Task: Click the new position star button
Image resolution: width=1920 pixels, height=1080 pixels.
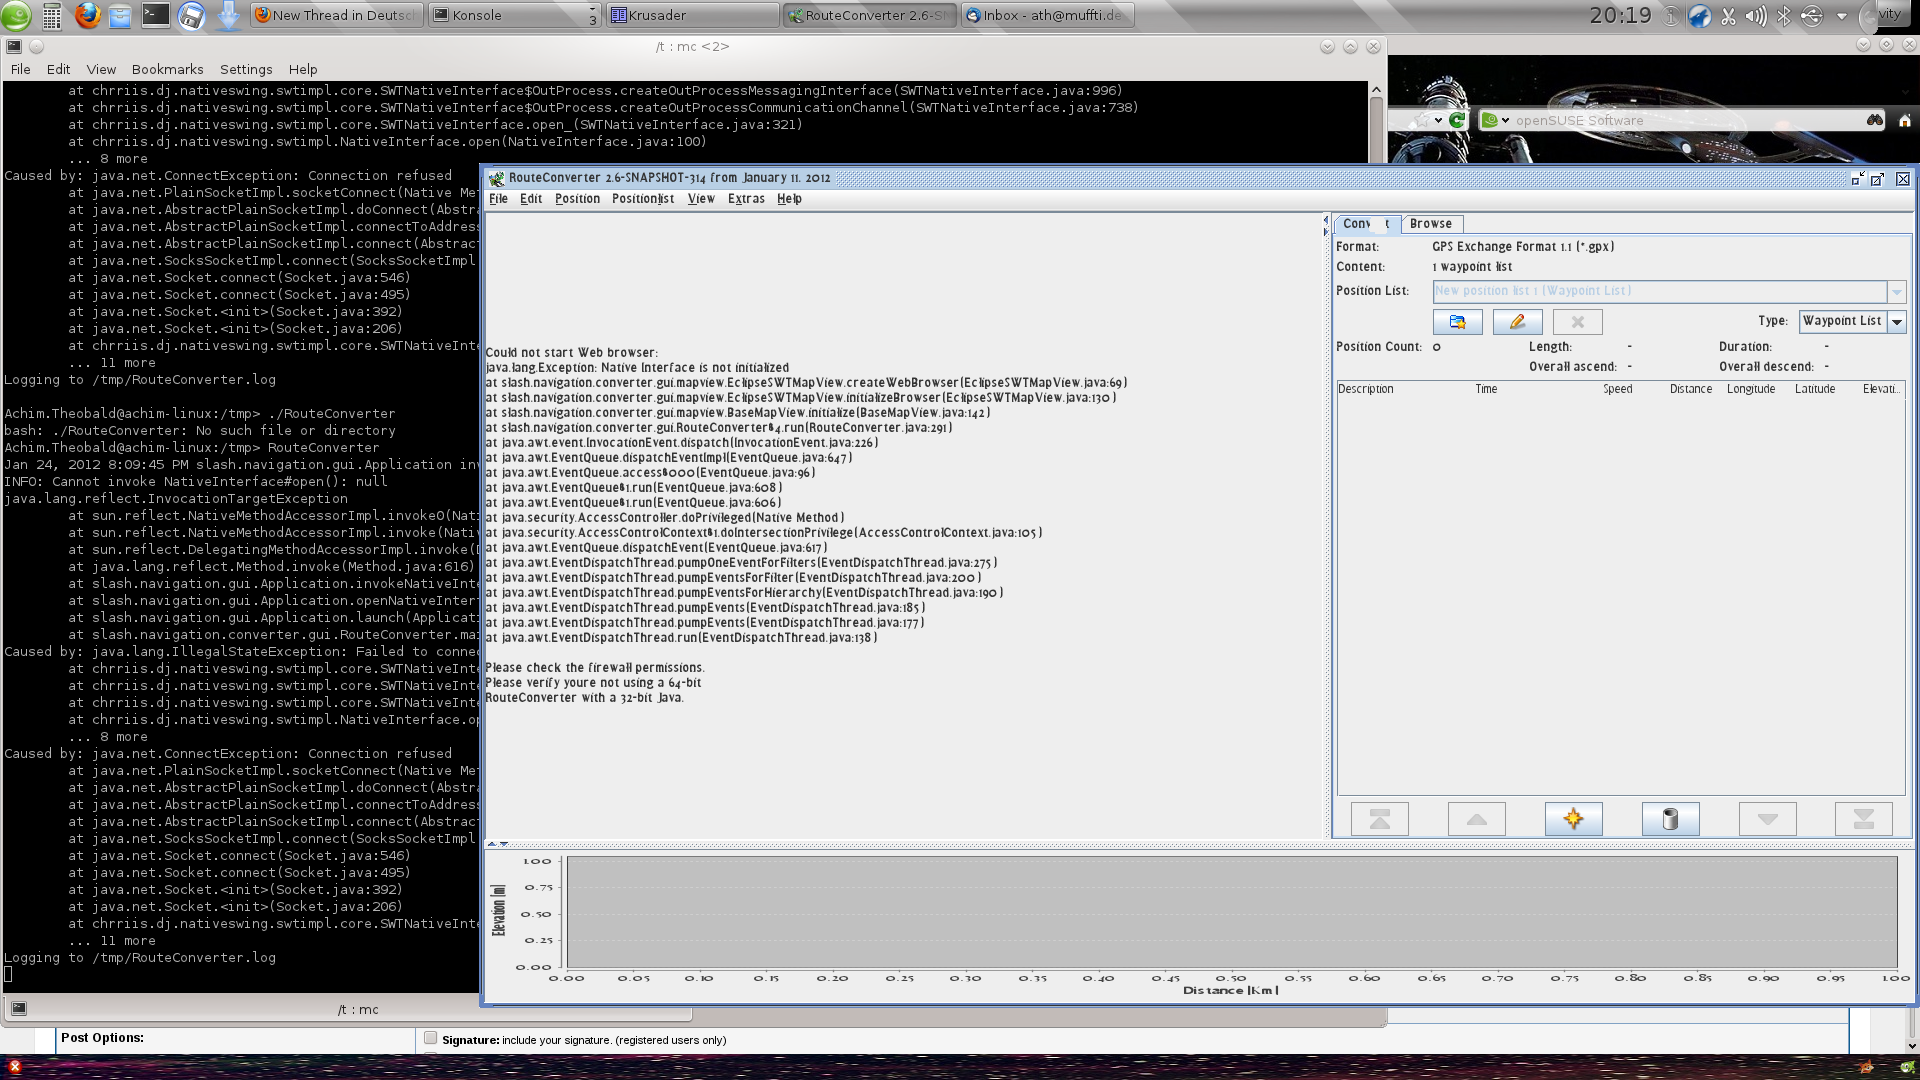Action: coord(1573,819)
